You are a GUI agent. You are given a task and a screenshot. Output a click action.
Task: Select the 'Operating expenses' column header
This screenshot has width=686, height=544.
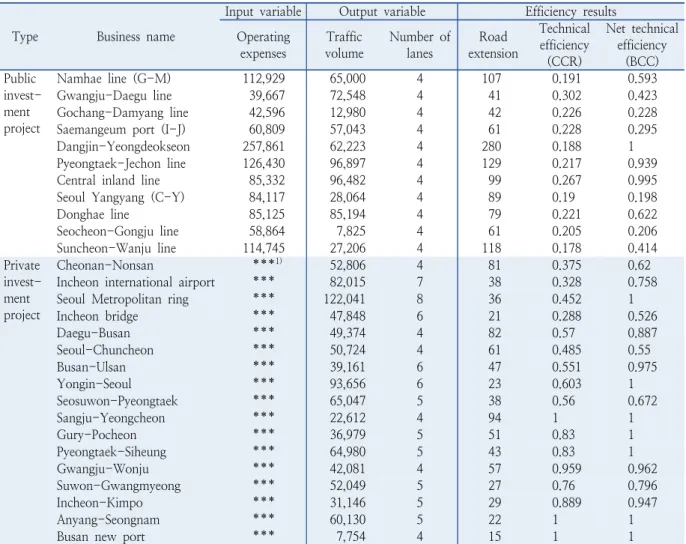click(263, 45)
